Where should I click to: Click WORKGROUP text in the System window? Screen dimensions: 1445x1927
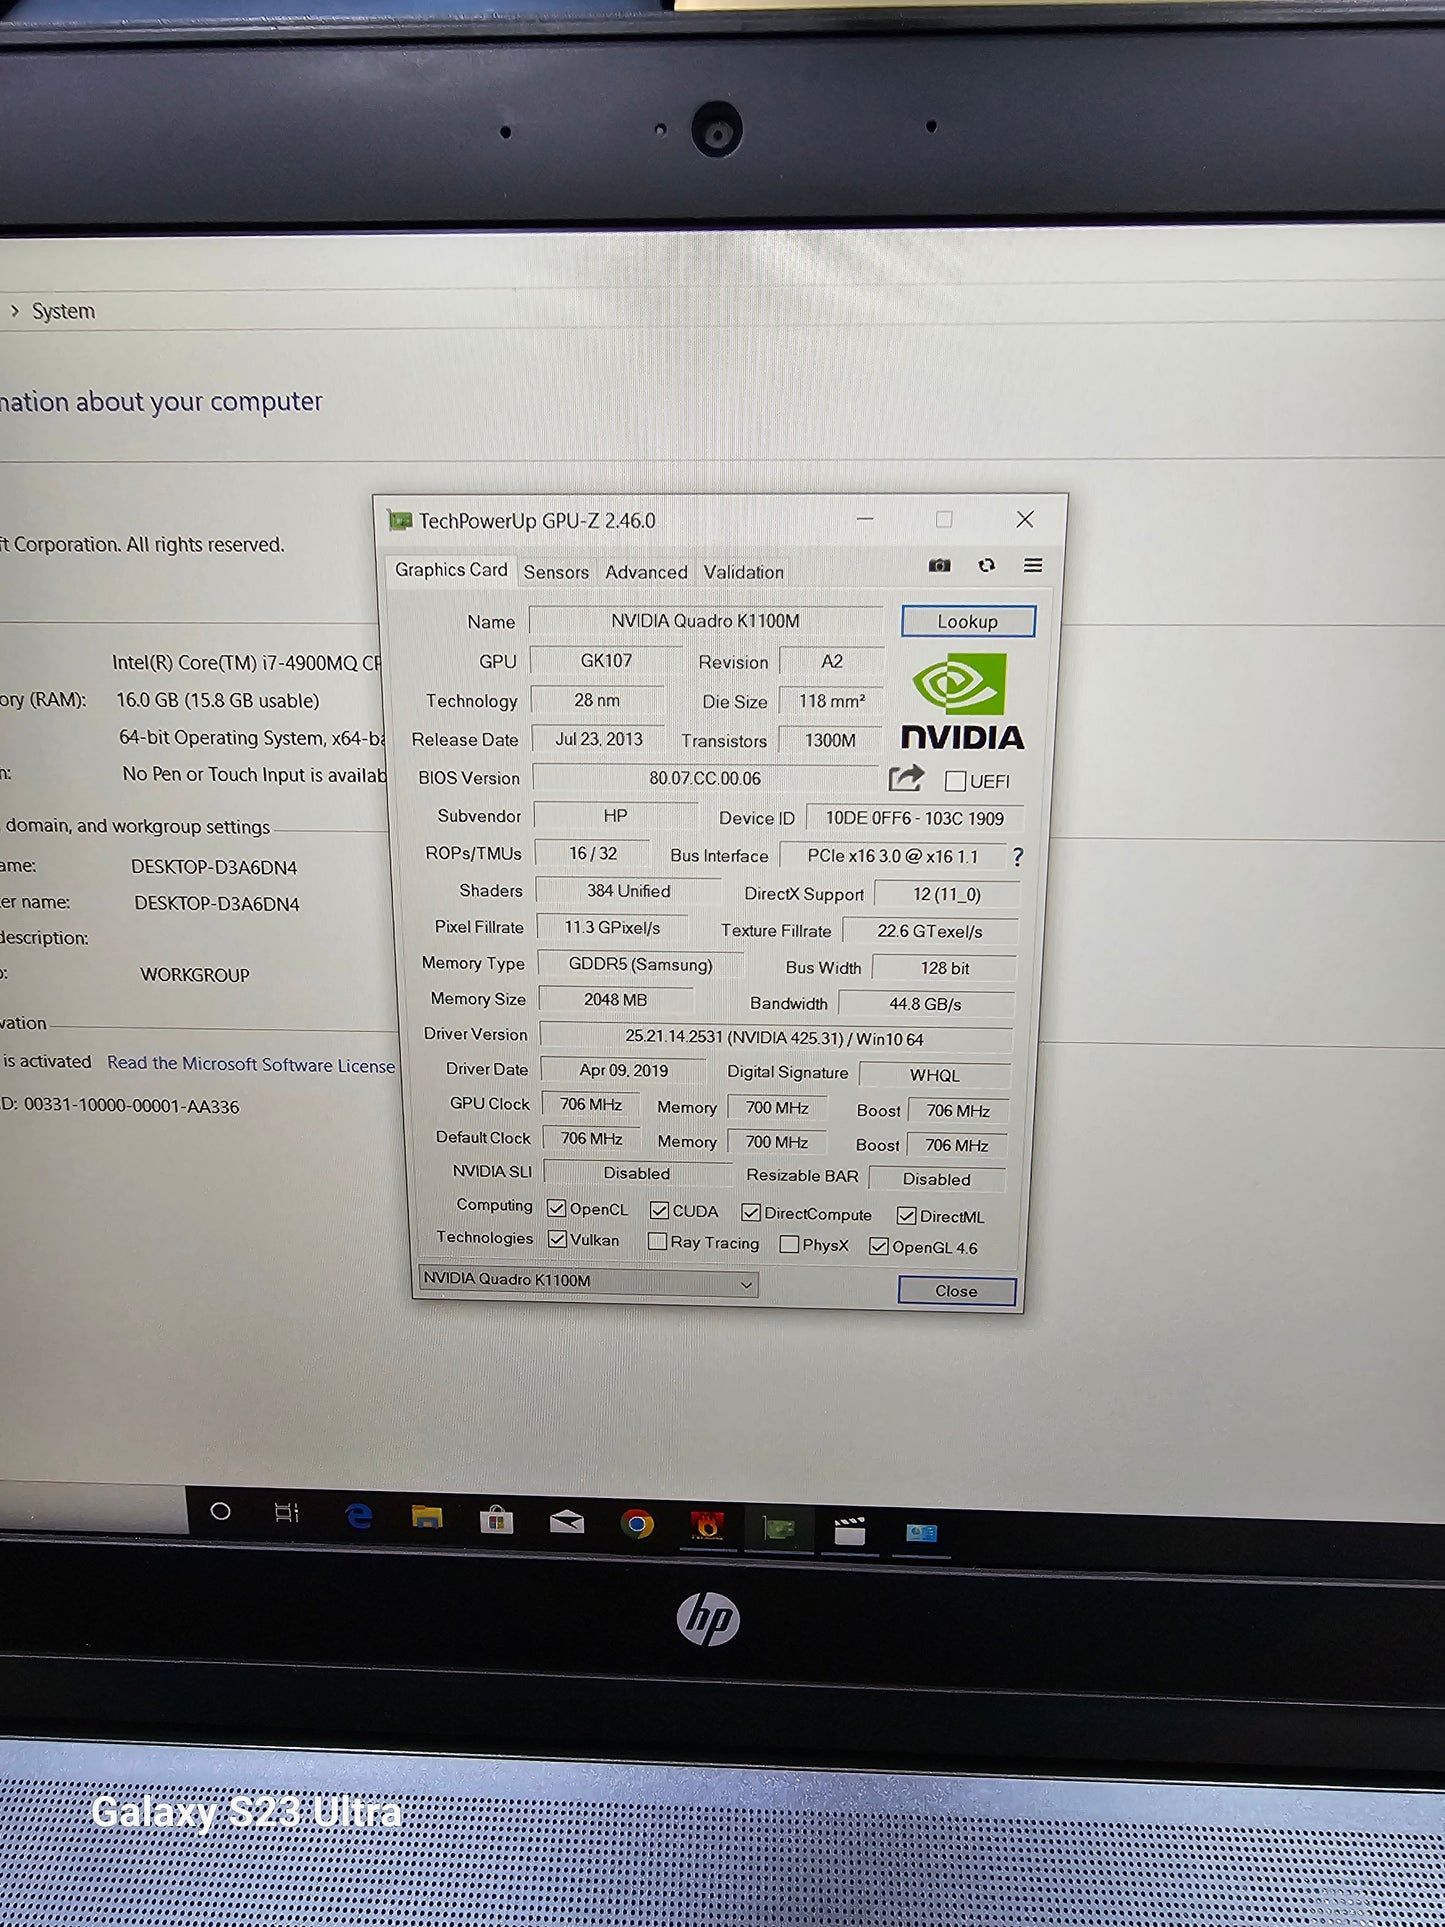(x=195, y=975)
